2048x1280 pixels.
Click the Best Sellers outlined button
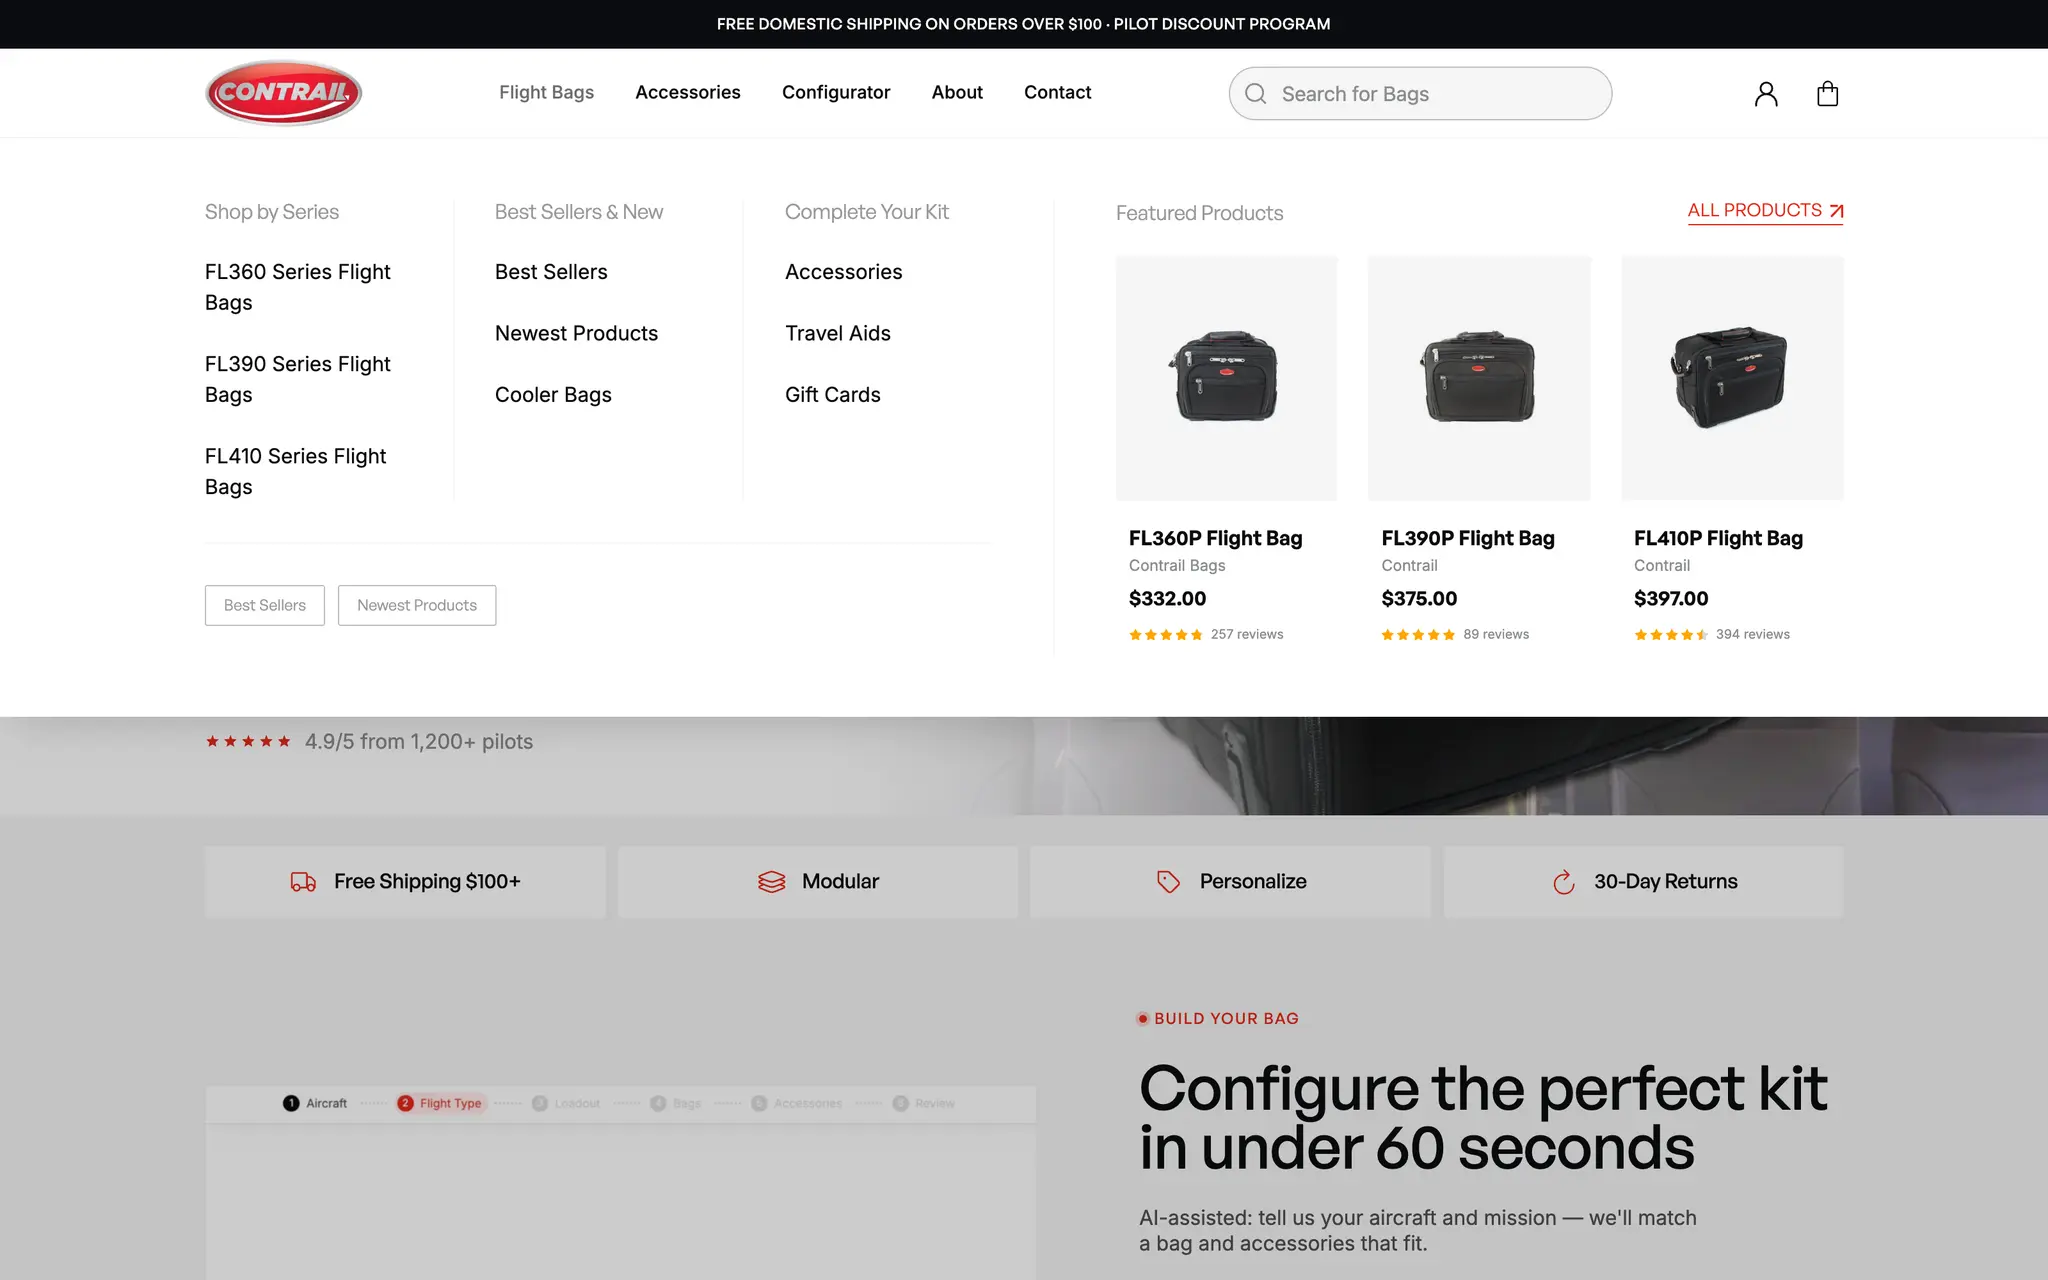click(x=265, y=605)
